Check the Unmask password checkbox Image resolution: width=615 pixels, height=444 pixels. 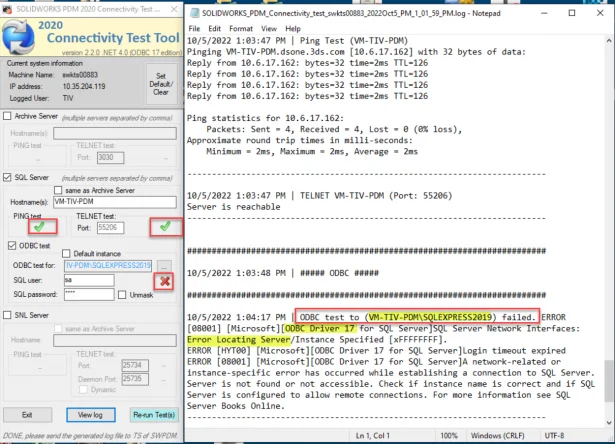coord(123,295)
